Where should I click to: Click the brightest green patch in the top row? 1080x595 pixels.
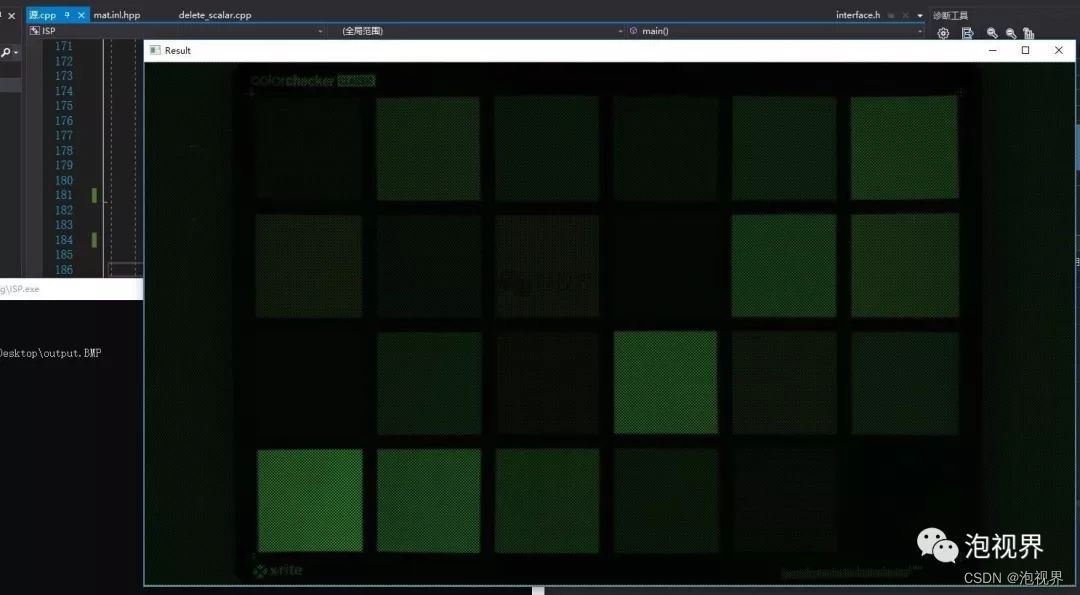click(904, 147)
